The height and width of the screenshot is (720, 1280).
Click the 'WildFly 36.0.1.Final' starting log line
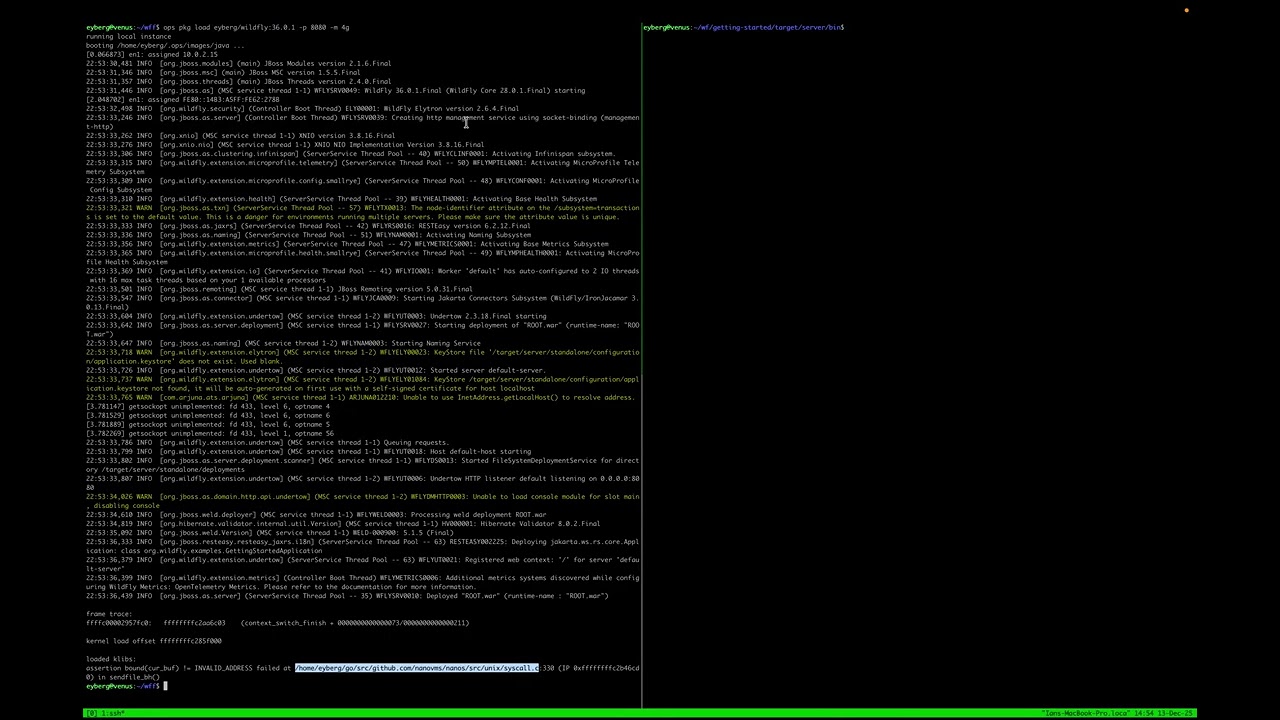point(335,90)
